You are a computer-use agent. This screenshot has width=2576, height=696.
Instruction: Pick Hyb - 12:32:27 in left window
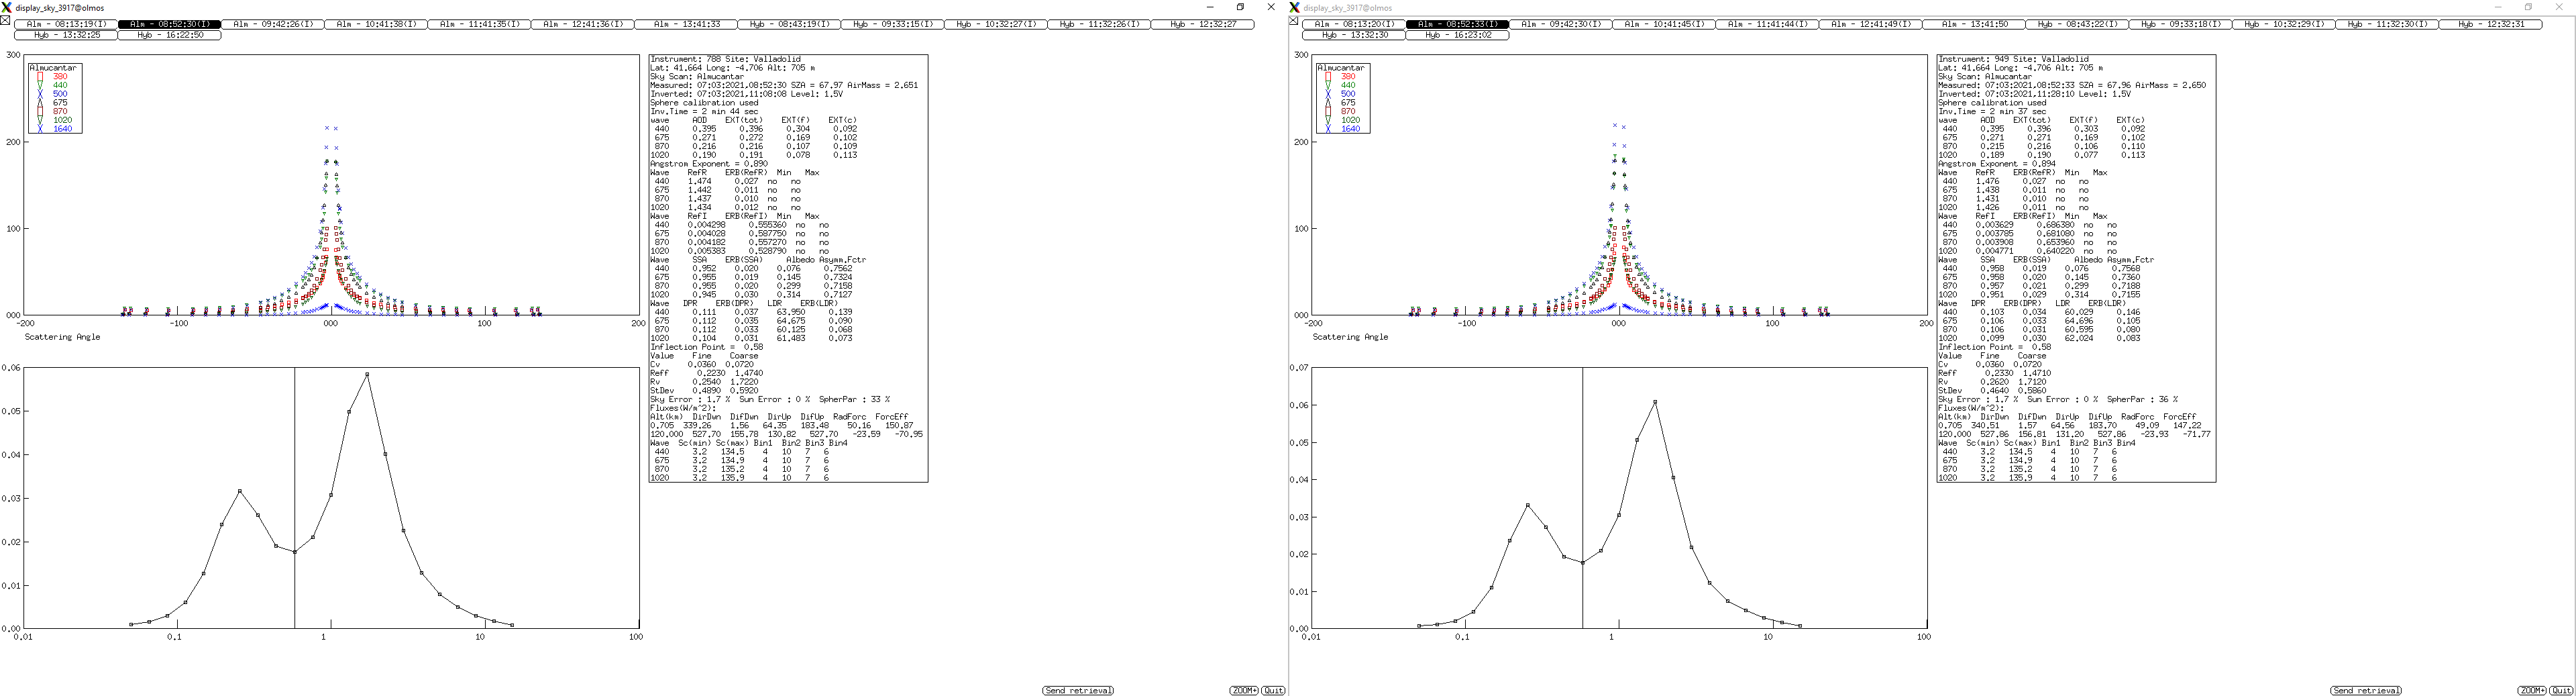1203,24
